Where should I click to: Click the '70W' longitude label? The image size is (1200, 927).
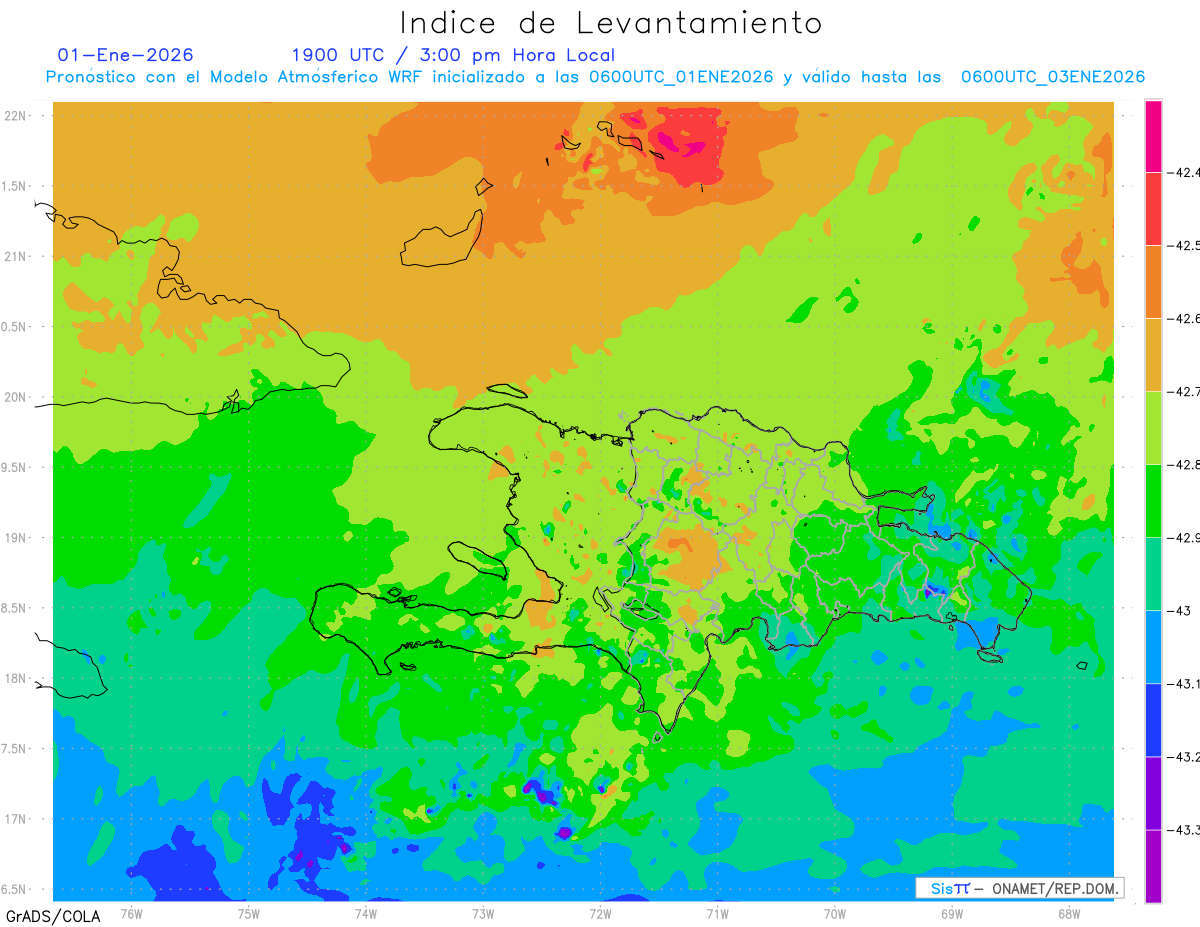(x=835, y=913)
